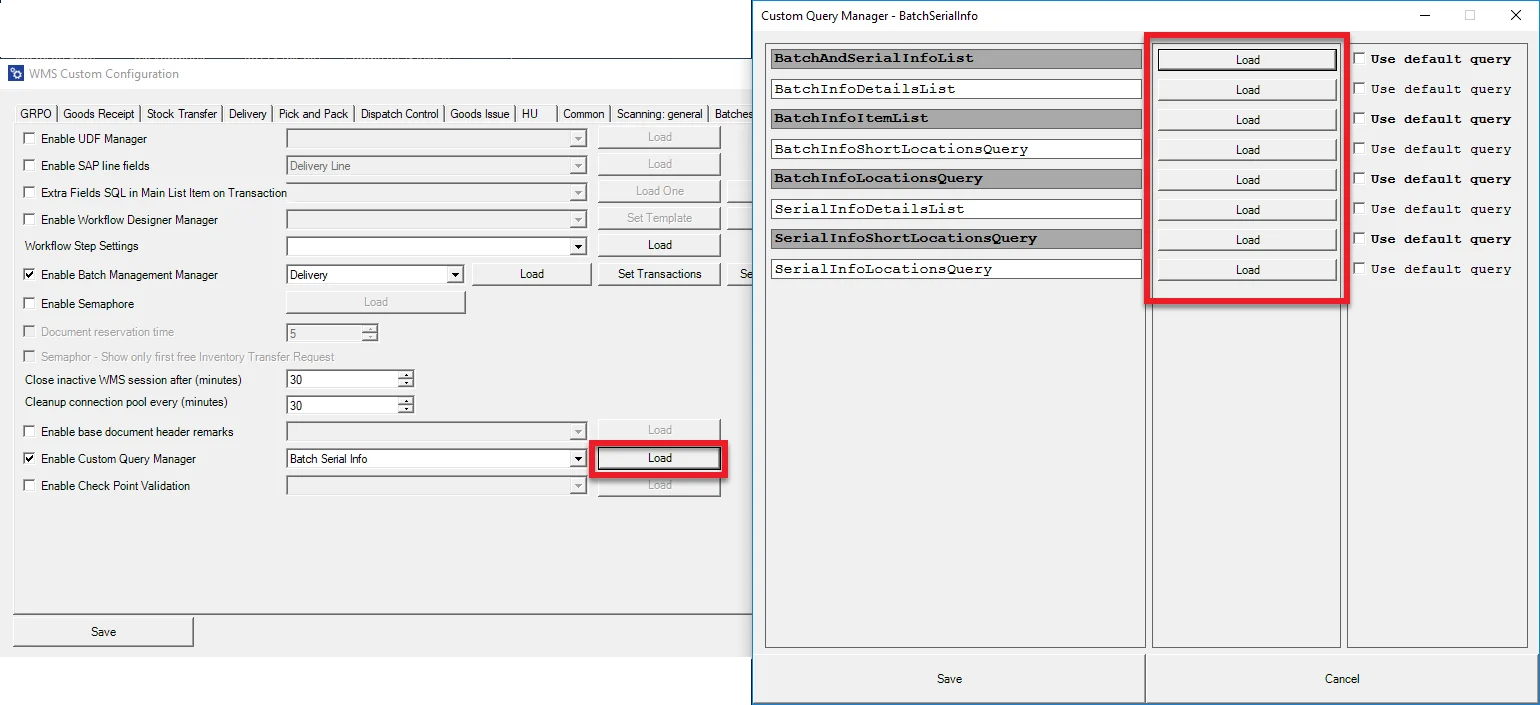1540x705 pixels.
Task: Switch to the Dispatch Control tab
Action: 399,114
